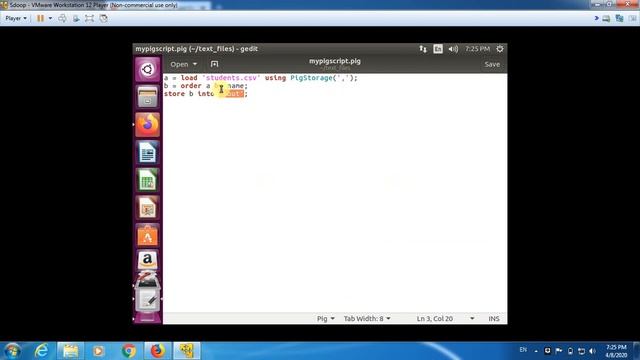Click 'students.csv' string in line one
The width and height of the screenshot is (640, 360).
(231, 78)
